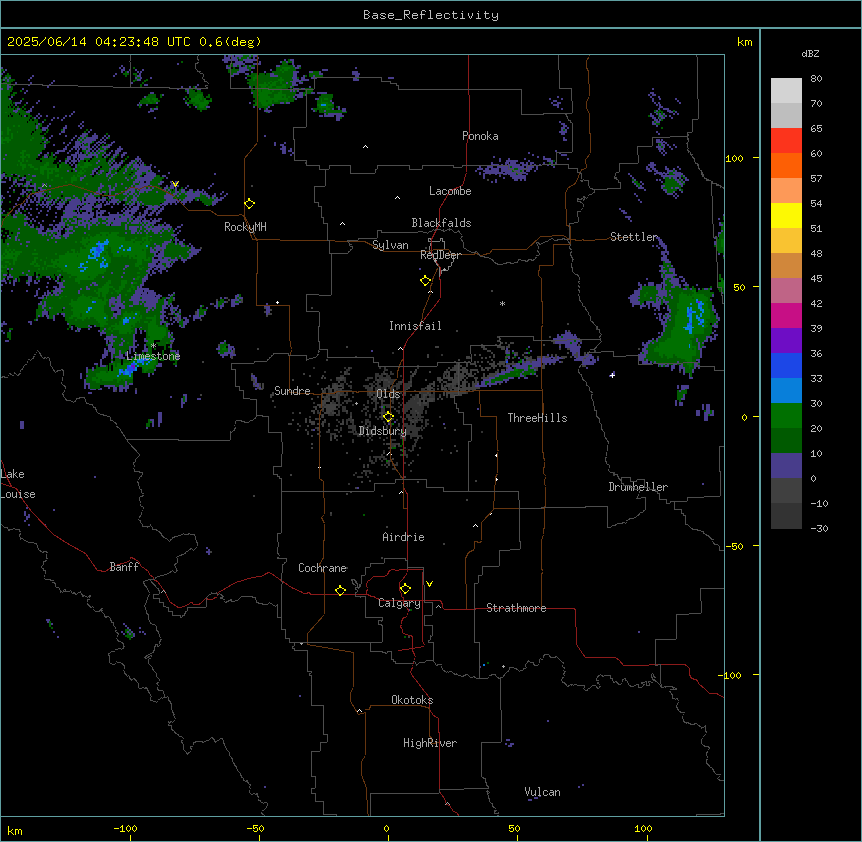Viewport: 862px width, 842px height.
Task: Select the magenta 39-42 dBZ swatch
Action: coord(786,315)
